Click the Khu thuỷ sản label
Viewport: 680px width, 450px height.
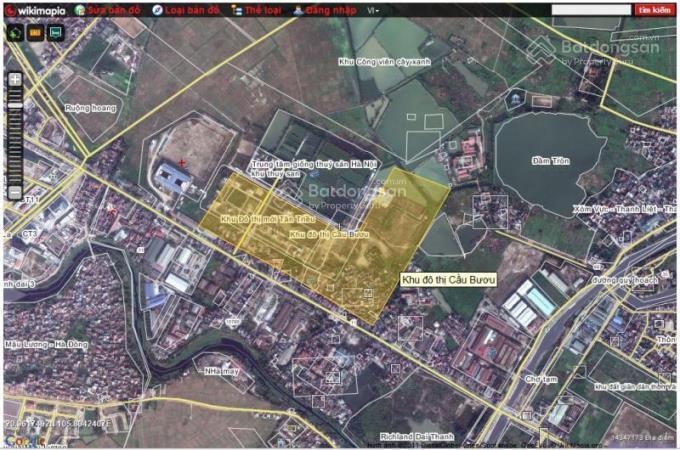[275, 173]
